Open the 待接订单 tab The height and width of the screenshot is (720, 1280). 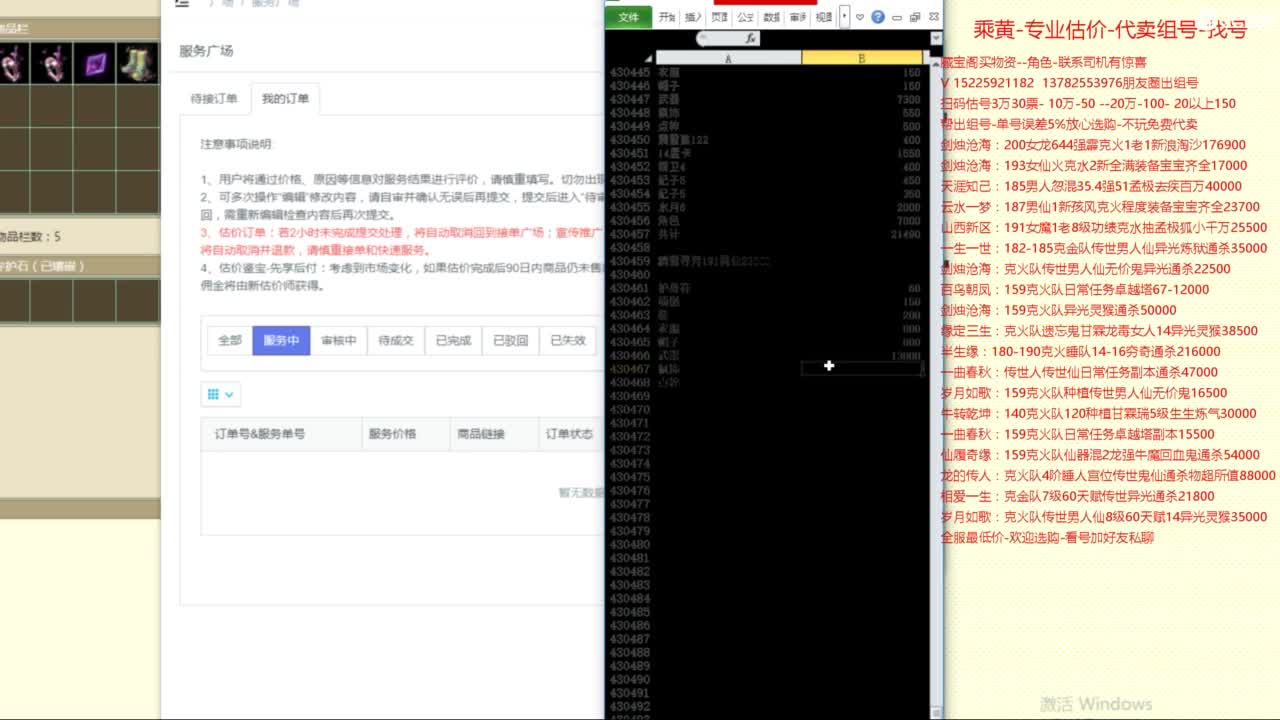pyautogui.click(x=214, y=99)
